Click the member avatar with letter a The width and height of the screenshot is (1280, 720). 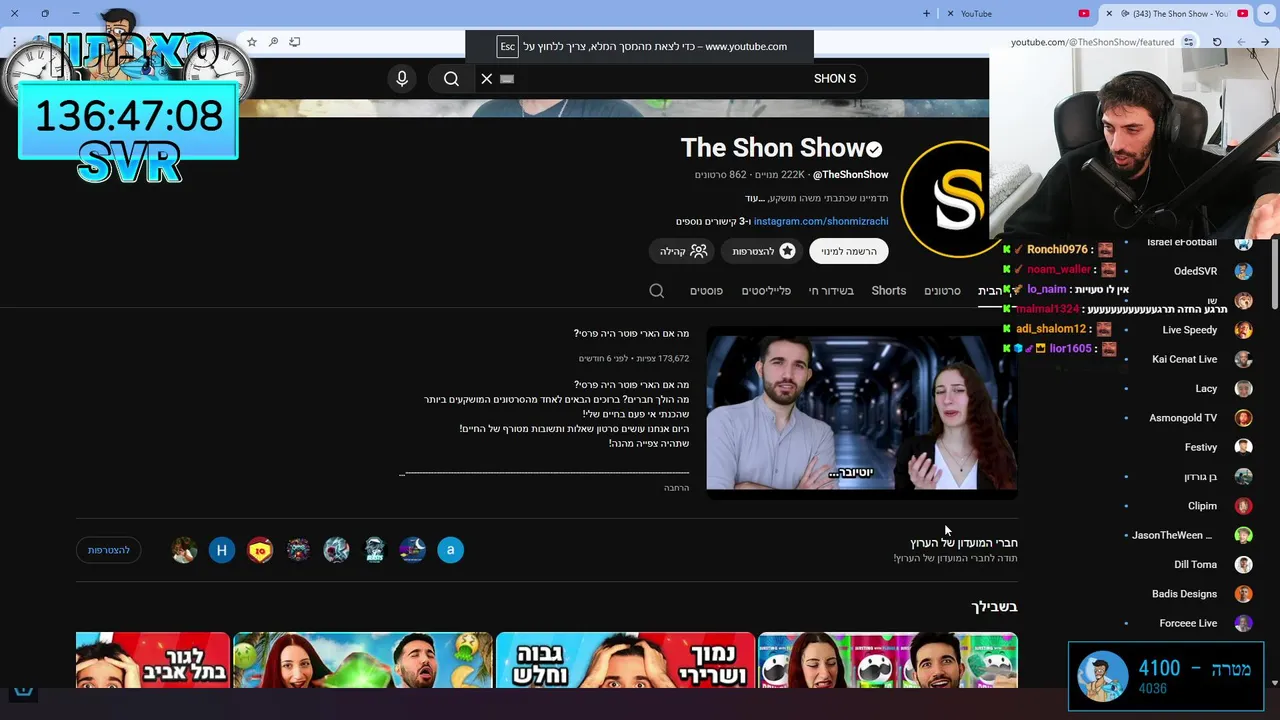tap(451, 550)
